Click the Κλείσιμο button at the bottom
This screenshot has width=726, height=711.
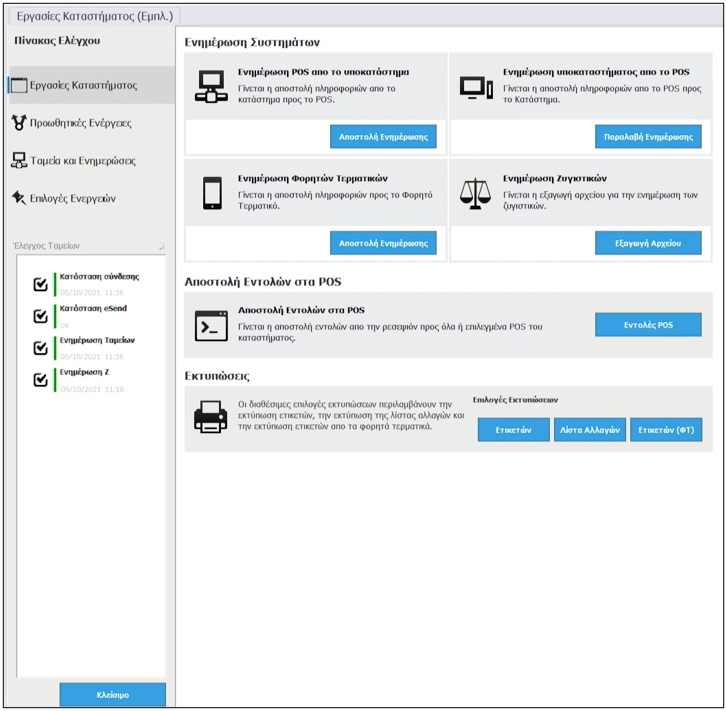[x=111, y=695]
